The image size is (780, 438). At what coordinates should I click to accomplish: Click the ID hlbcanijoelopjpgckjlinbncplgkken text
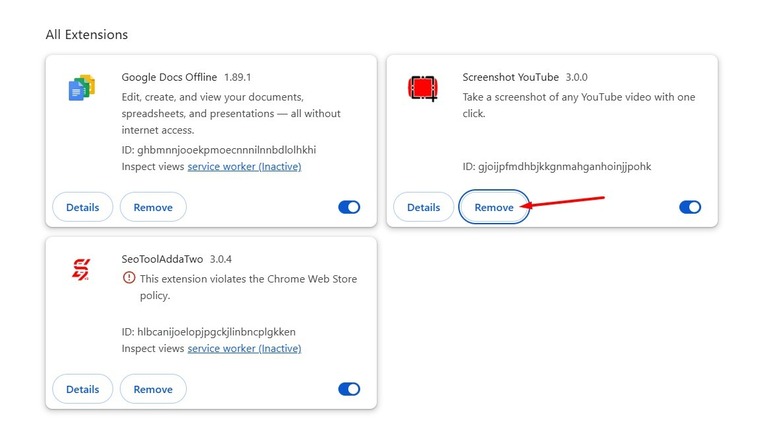208,331
